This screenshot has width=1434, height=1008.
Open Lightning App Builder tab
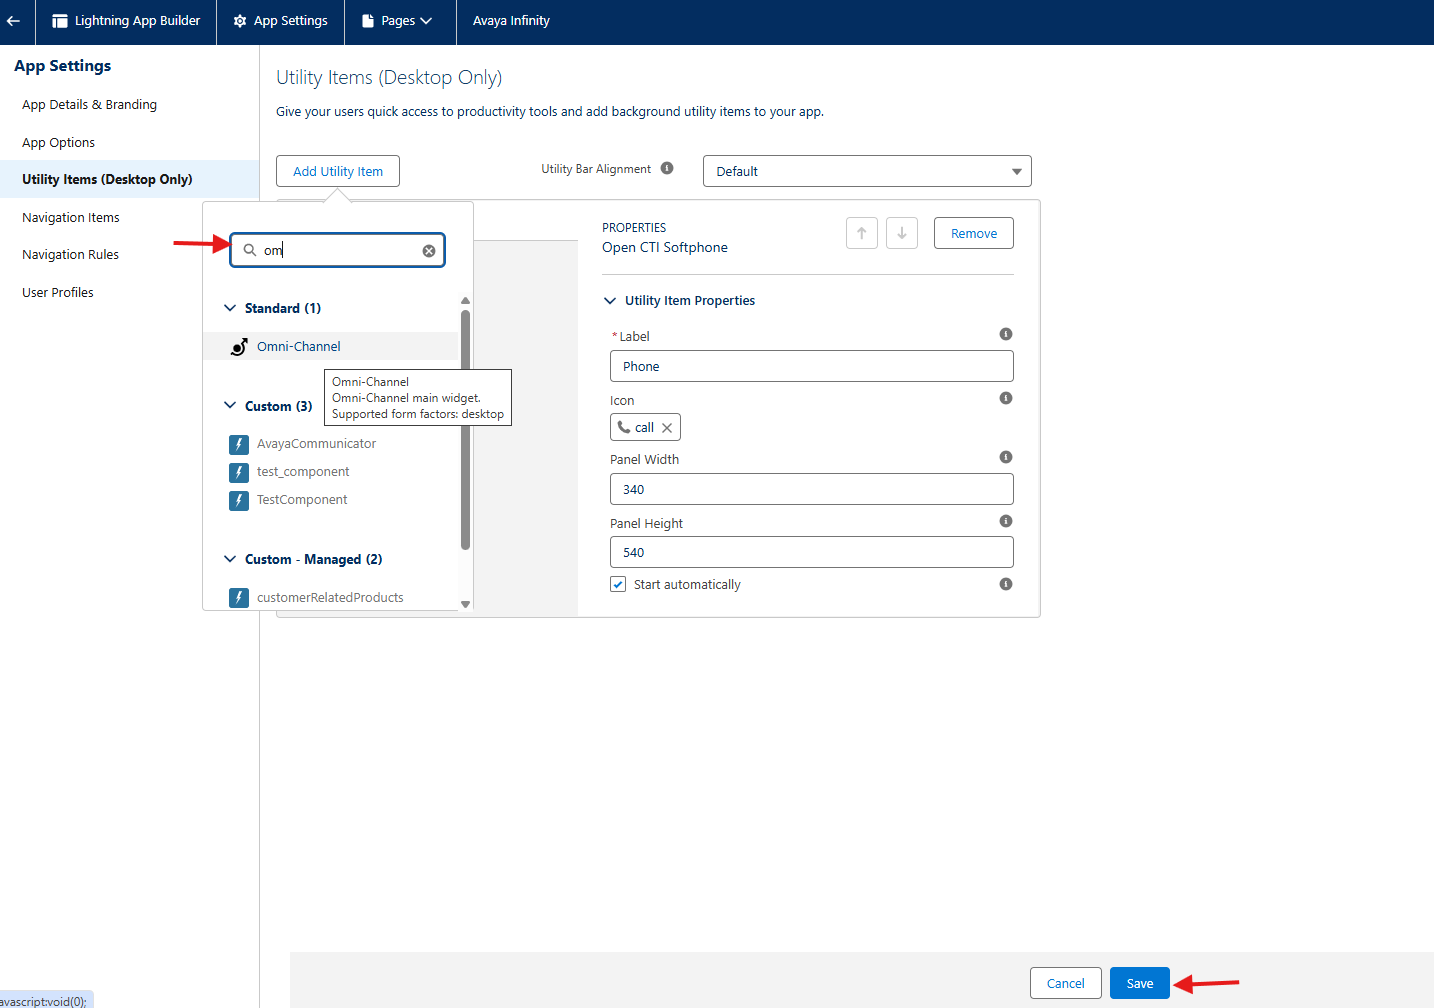click(126, 21)
